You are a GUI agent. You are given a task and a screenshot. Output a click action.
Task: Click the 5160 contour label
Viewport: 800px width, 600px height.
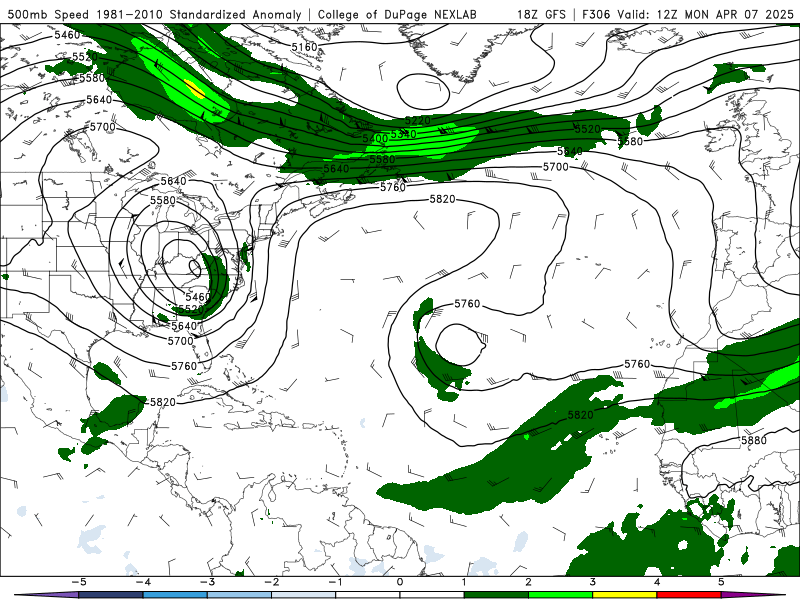coord(304,47)
